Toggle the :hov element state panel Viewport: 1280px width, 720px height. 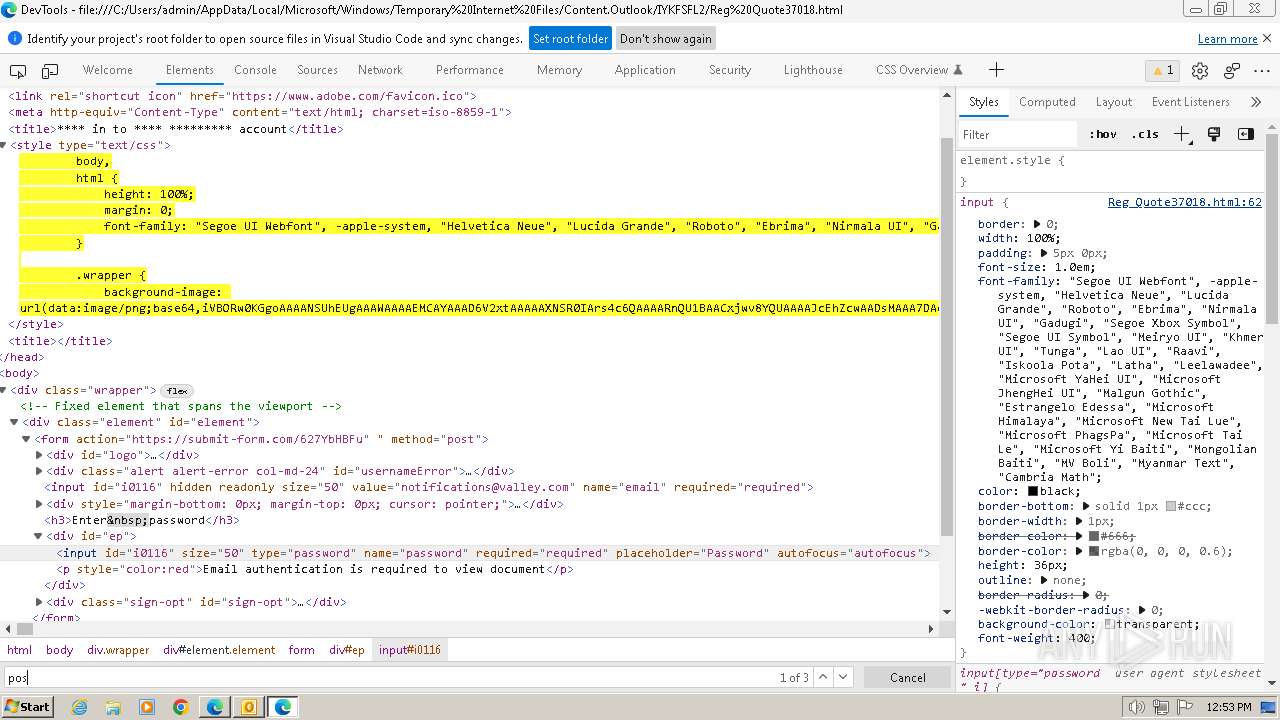[1103, 134]
